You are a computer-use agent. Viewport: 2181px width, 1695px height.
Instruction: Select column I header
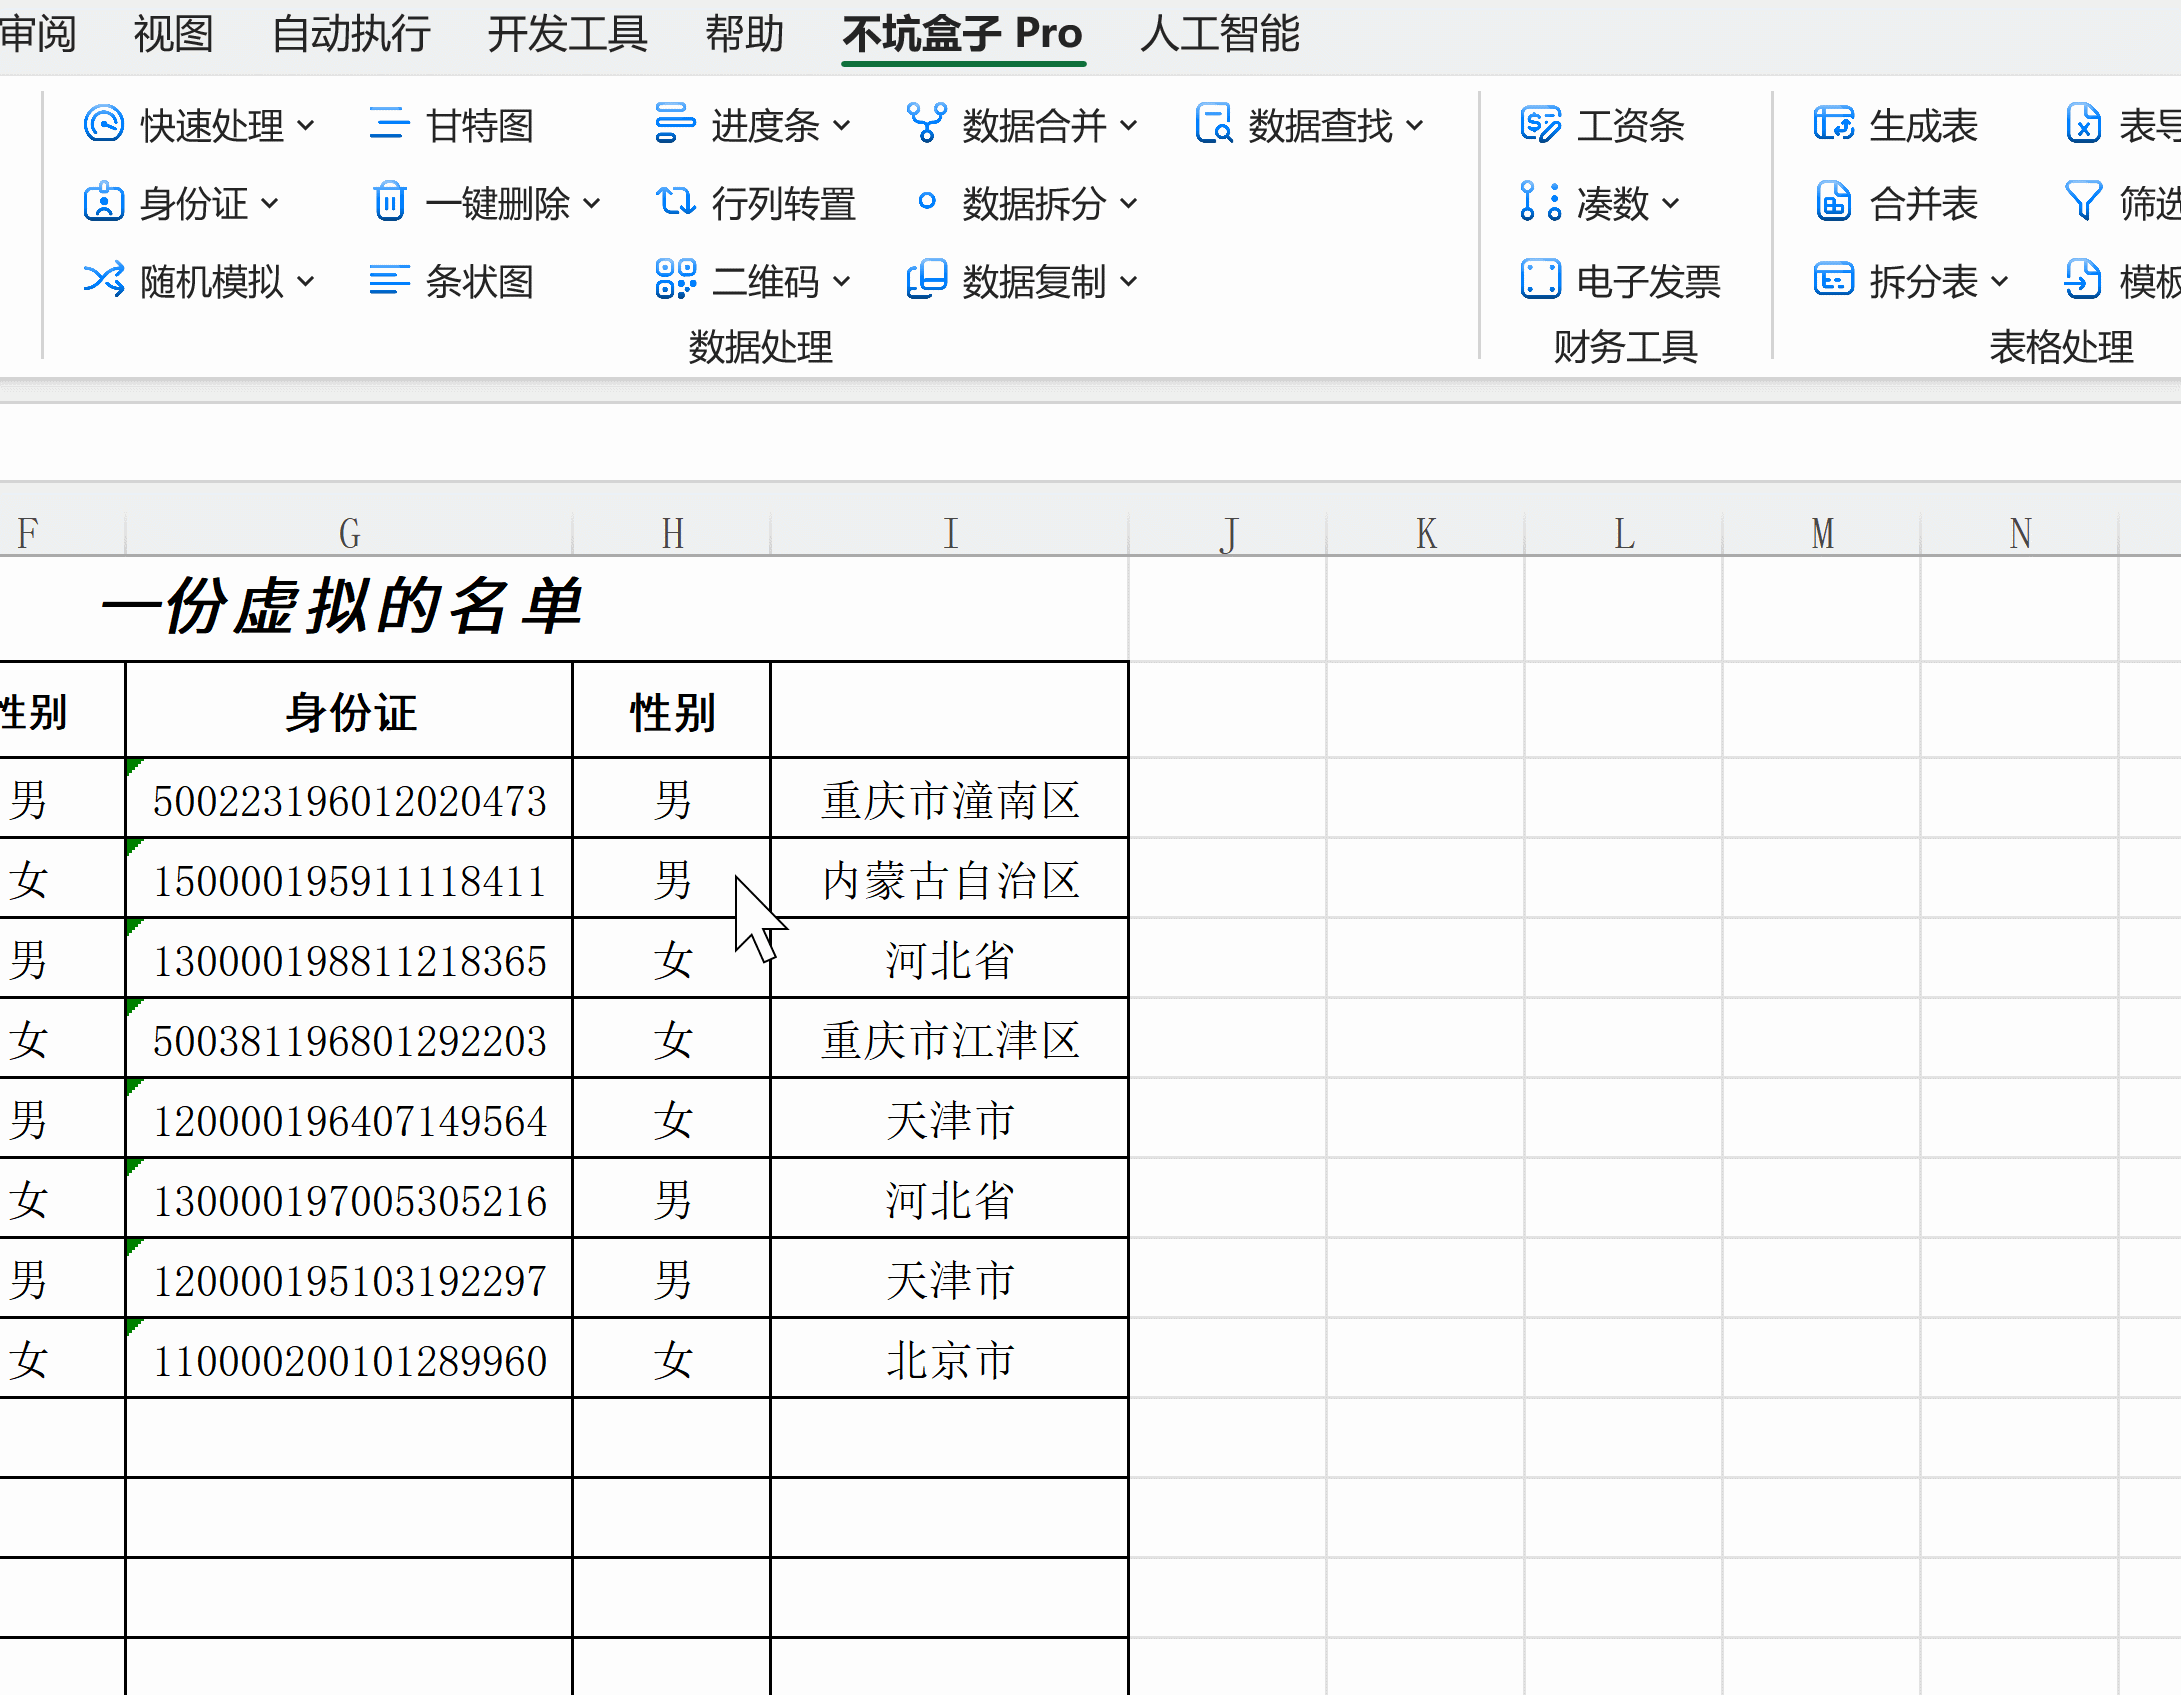tap(950, 533)
